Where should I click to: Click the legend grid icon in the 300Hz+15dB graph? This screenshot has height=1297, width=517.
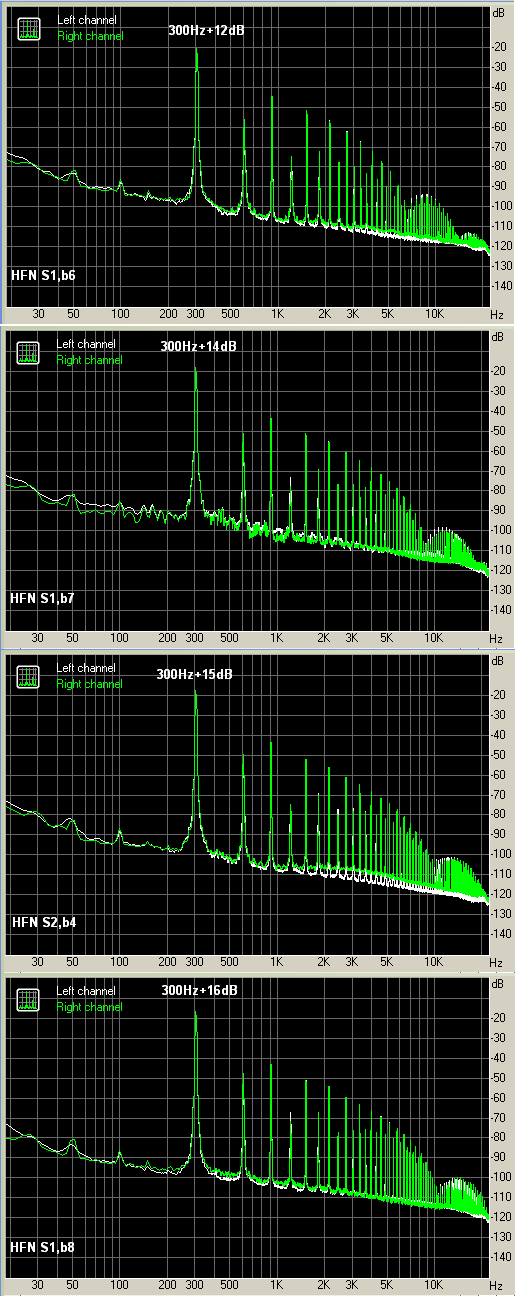[x=29, y=678]
